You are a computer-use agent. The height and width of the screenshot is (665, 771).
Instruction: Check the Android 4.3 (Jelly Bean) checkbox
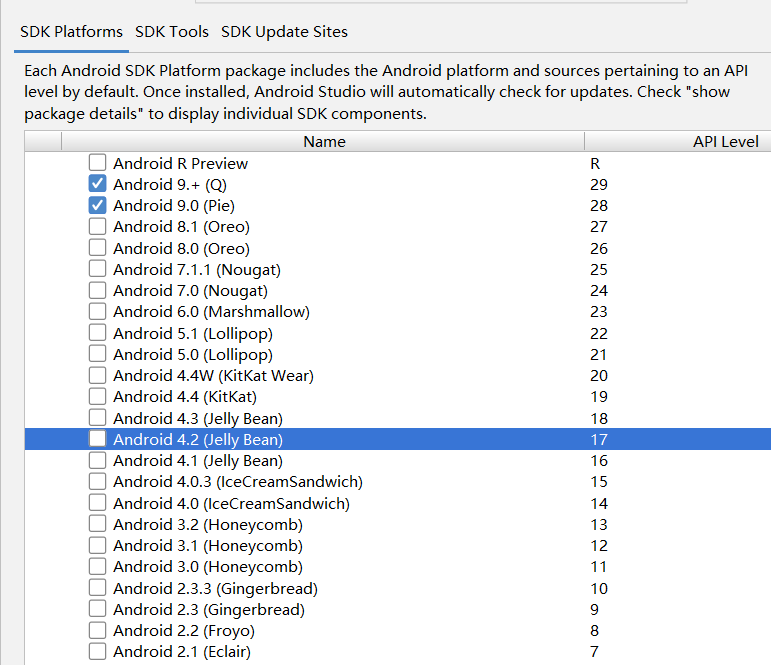point(97,418)
